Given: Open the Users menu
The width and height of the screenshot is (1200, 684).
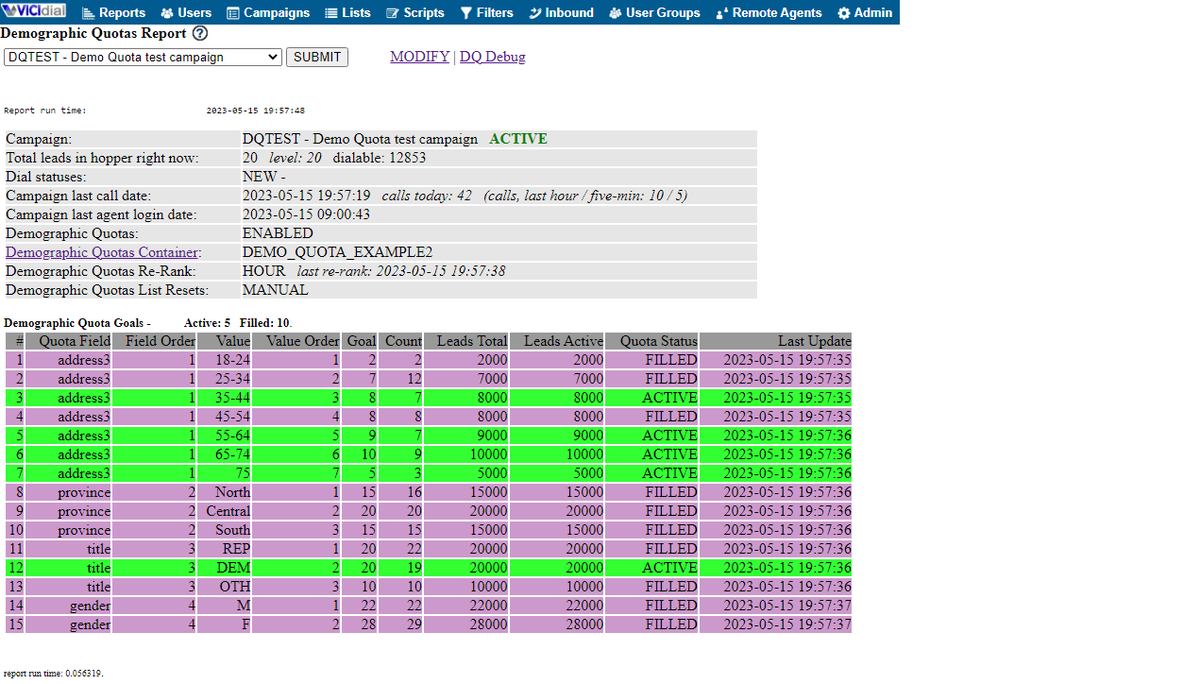Looking at the screenshot, I should pyautogui.click(x=186, y=13).
